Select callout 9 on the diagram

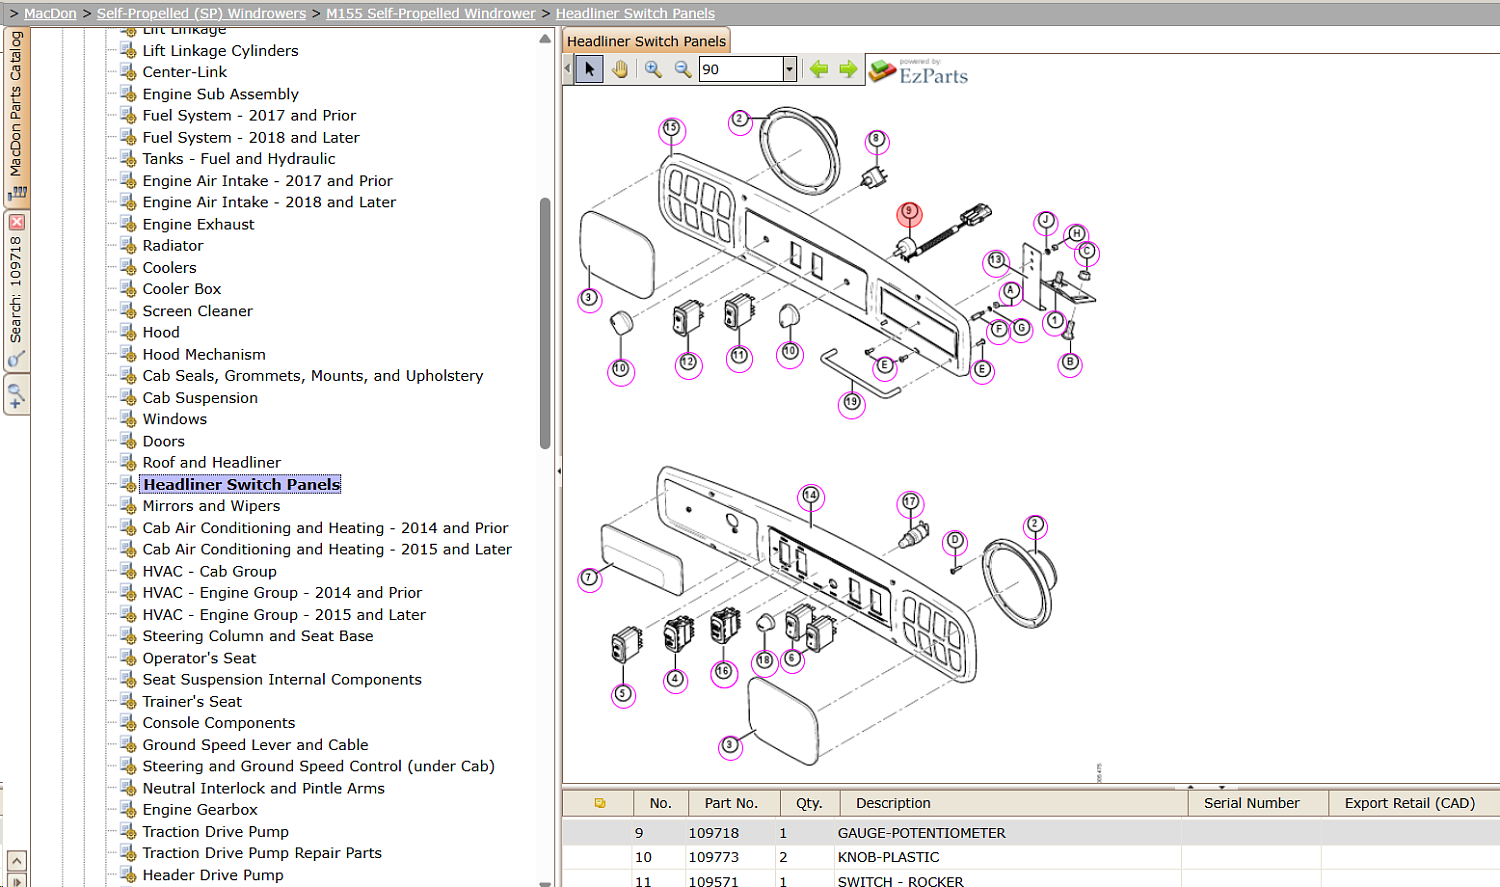coord(909,212)
